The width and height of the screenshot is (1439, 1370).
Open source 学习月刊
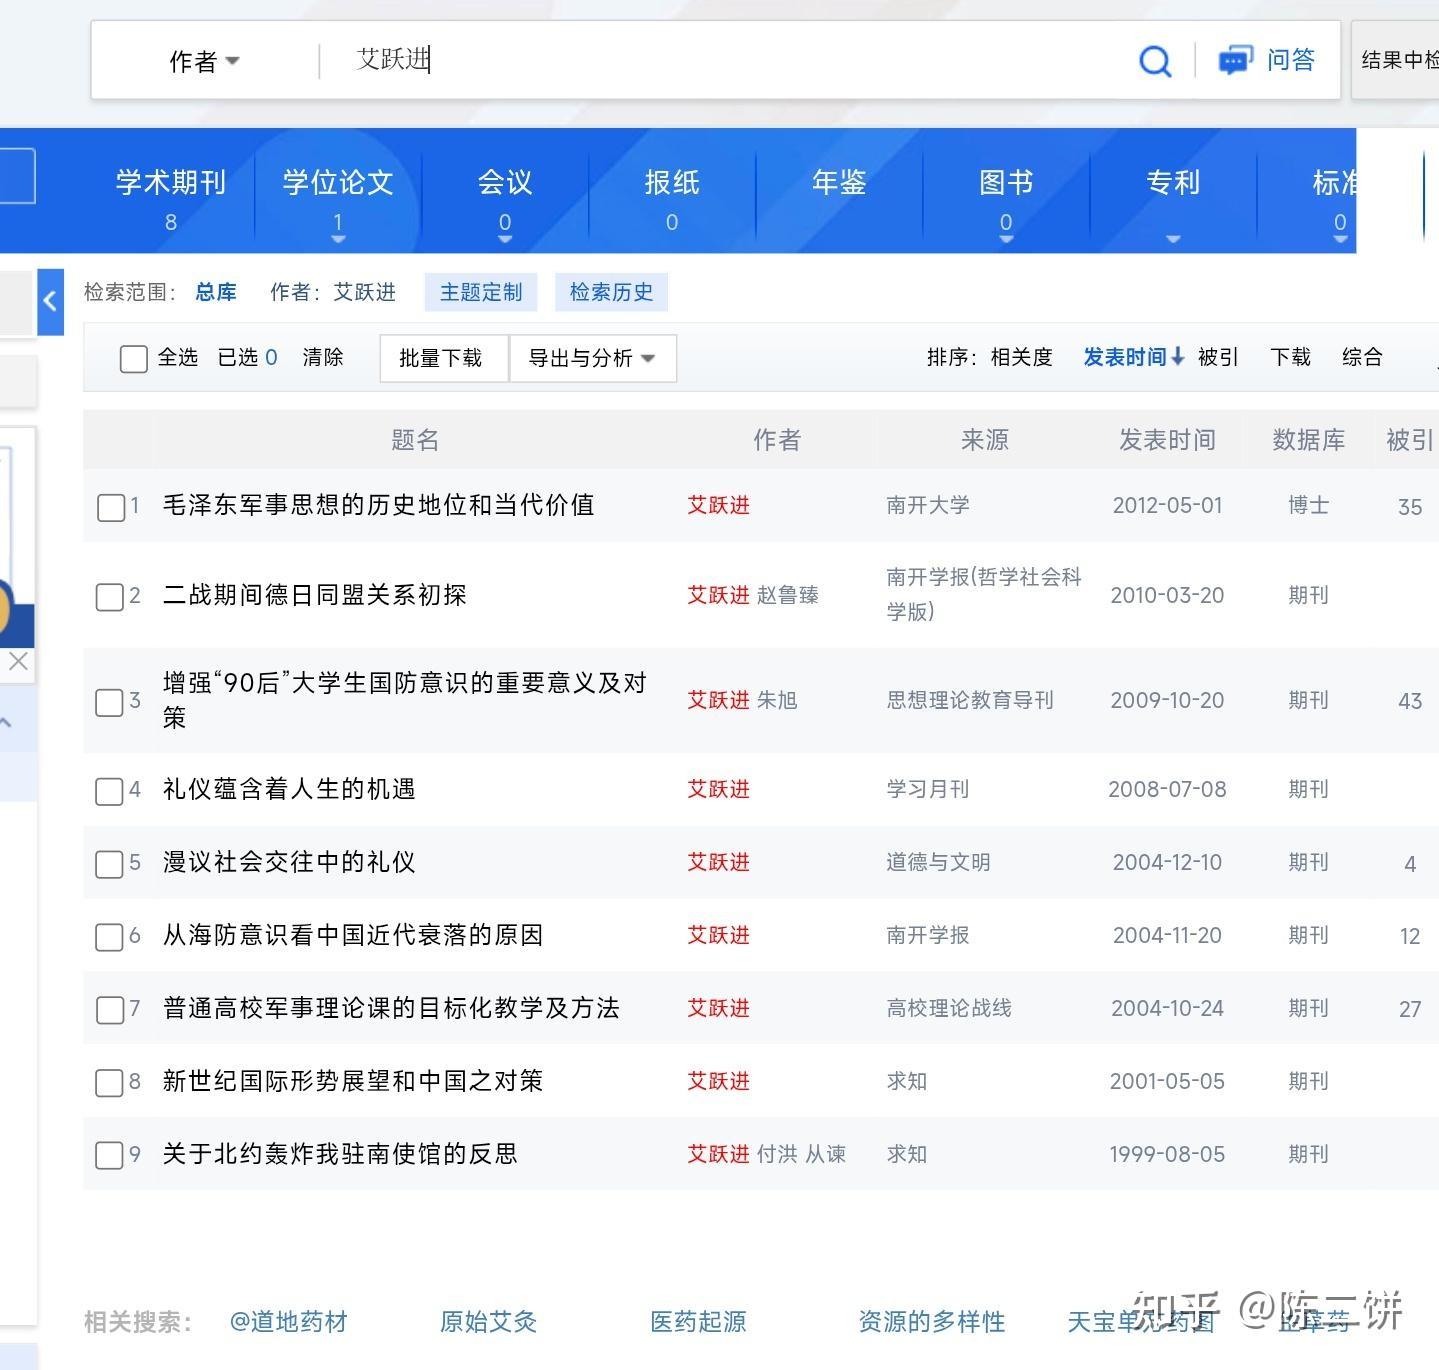[928, 789]
